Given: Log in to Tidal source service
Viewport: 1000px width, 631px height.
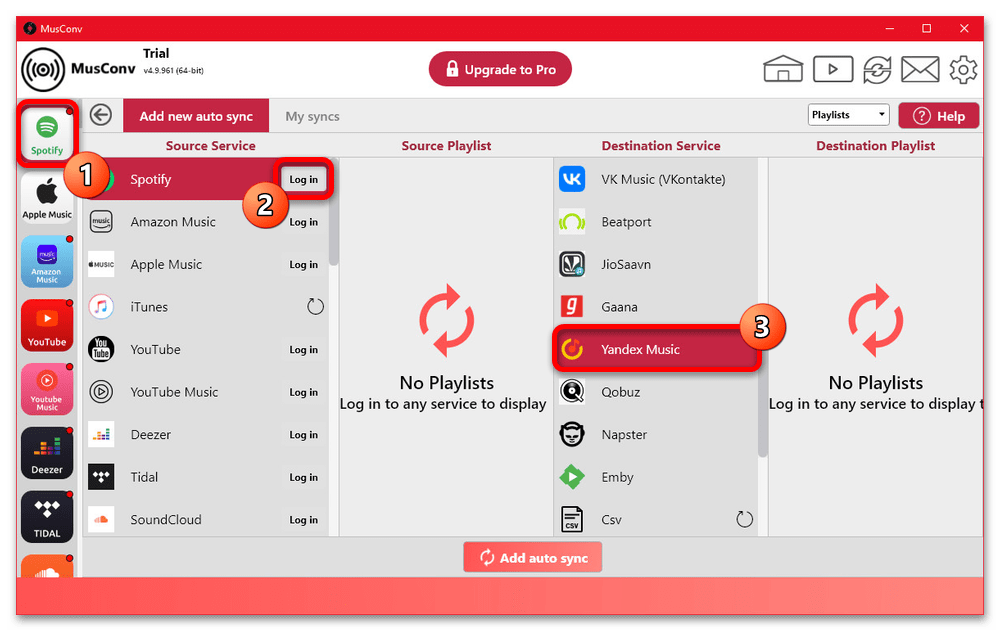Looking at the screenshot, I should pyautogui.click(x=304, y=477).
